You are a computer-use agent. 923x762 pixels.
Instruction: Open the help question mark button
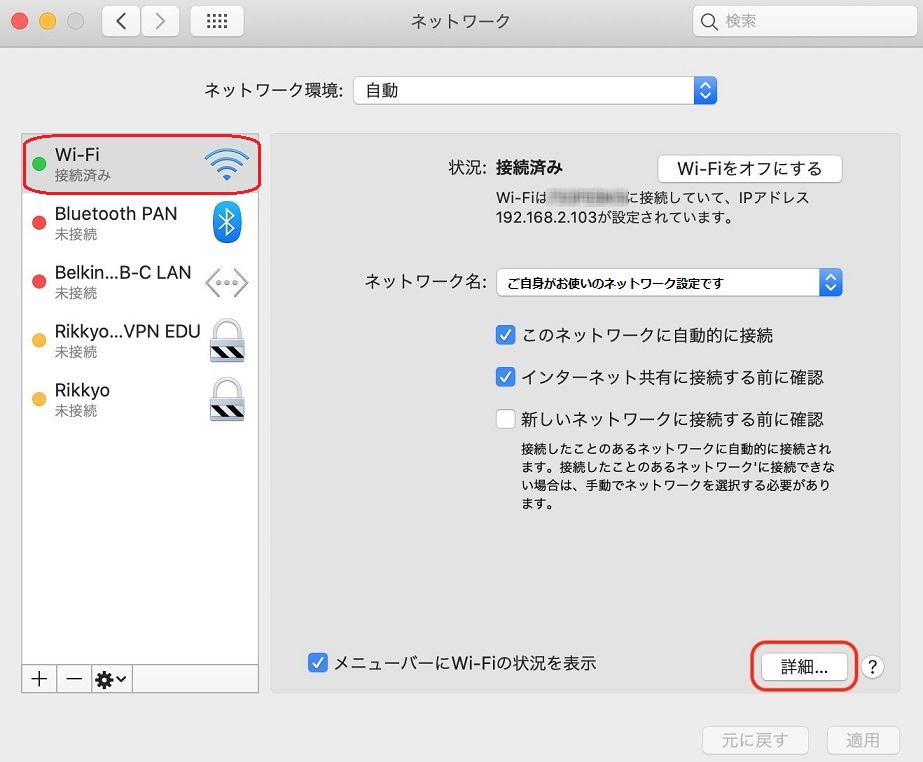[x=872, y=667]
